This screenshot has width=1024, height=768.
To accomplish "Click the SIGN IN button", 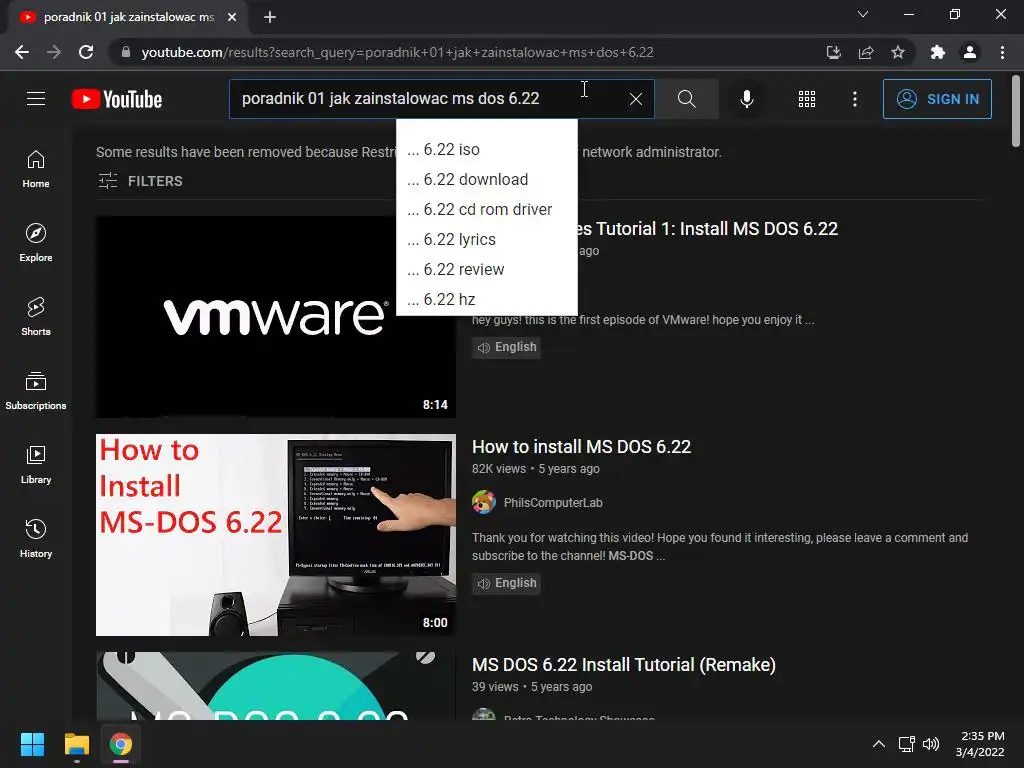I will (937, 99).
